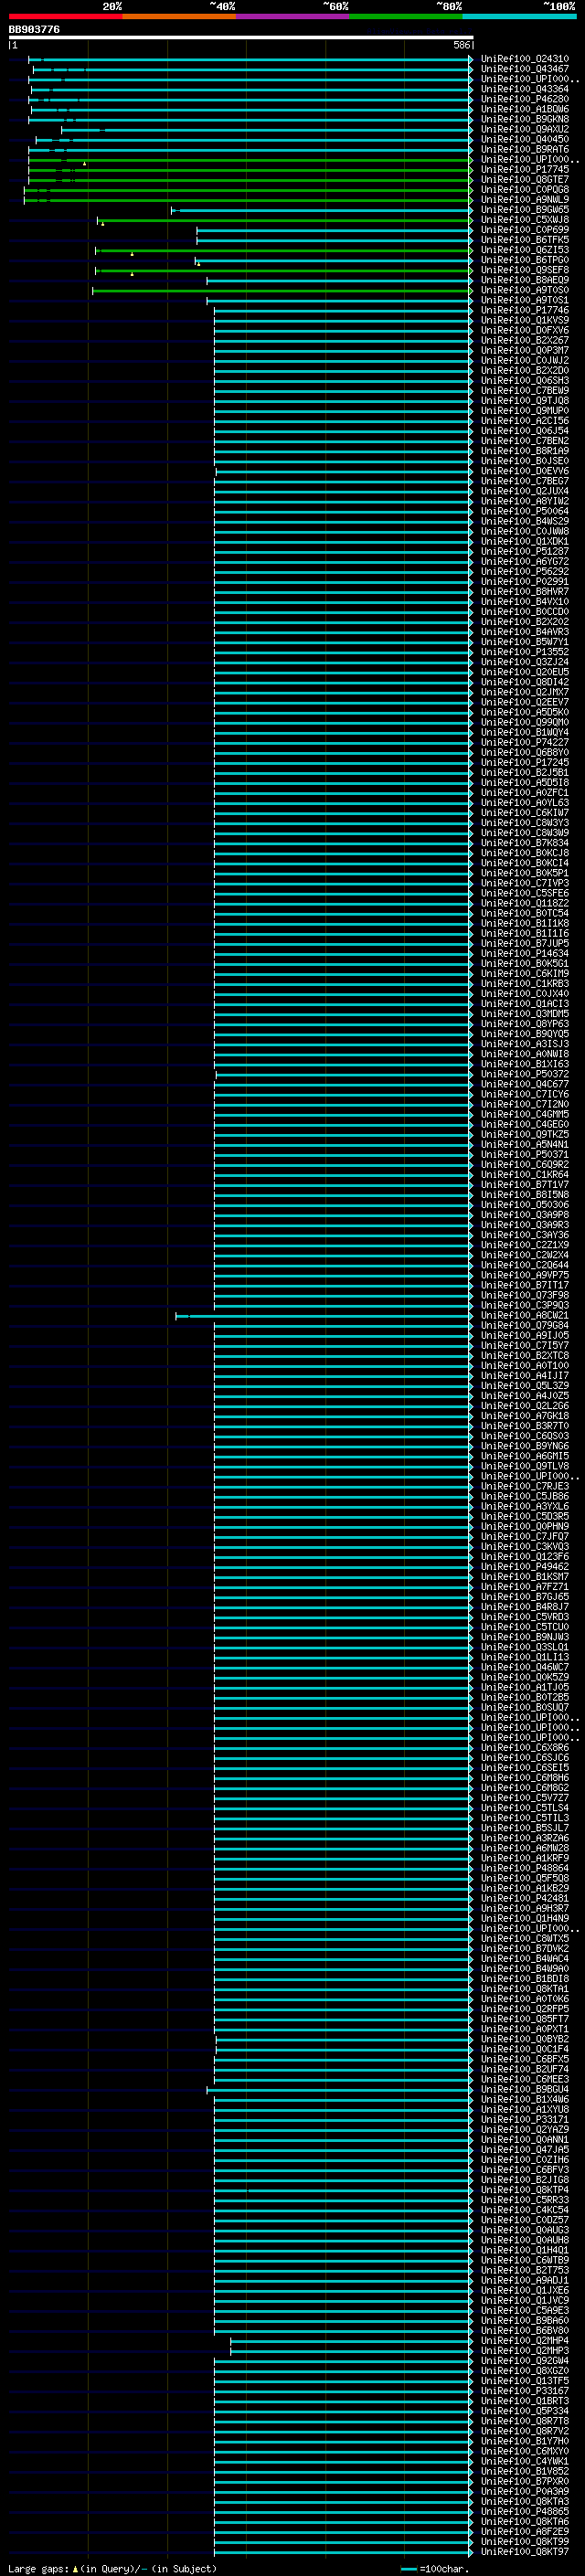The height and width of the screenshot is (2576, 585).
Task: Select label UniRef100_P17746
Action: click(524, 310)
